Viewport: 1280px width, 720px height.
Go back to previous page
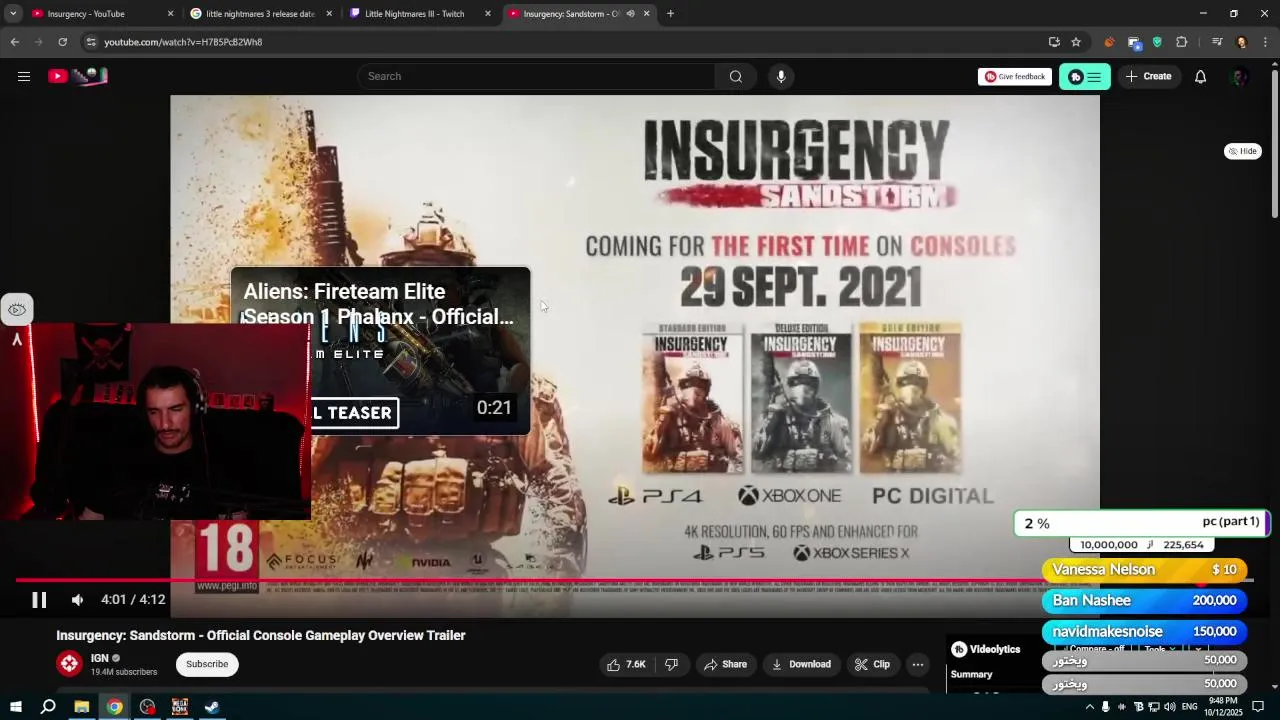coord(15,42)
